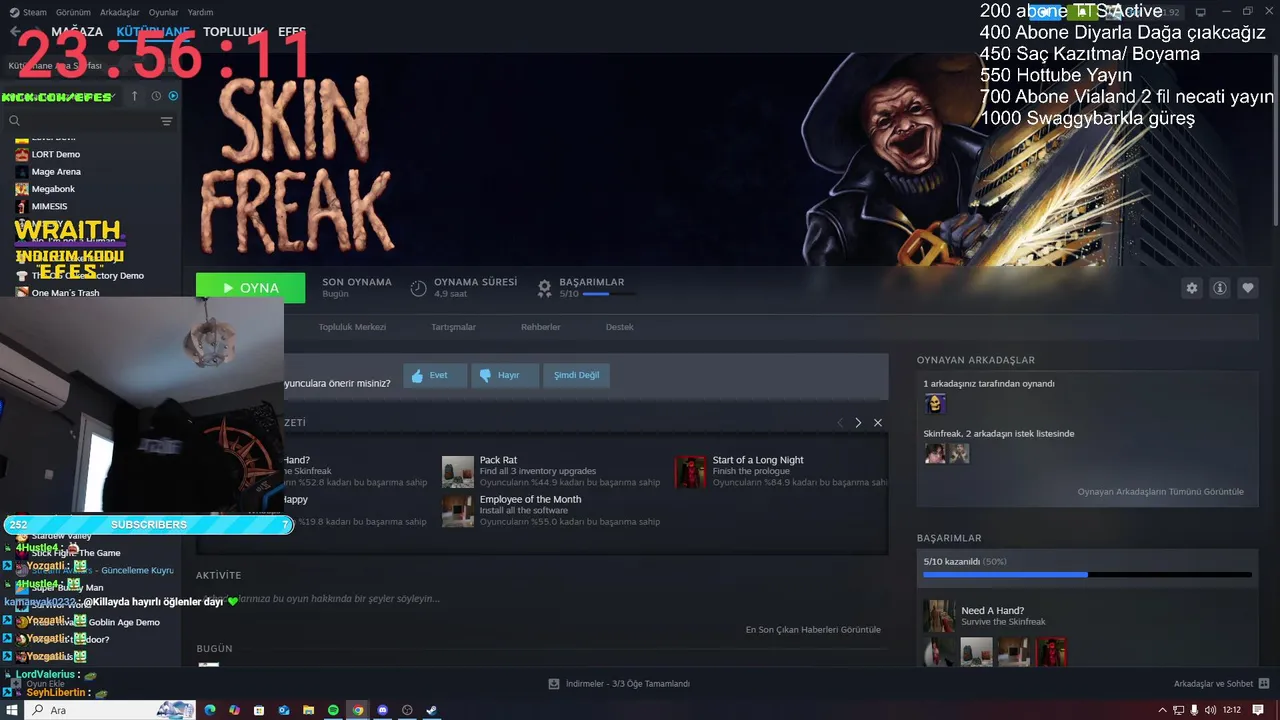Image resolution: width=1280 pixels, height=720 pixels.
Task: Click the 5/10 kazanıldı progress bar
Action: click(x=1087, y=575)
